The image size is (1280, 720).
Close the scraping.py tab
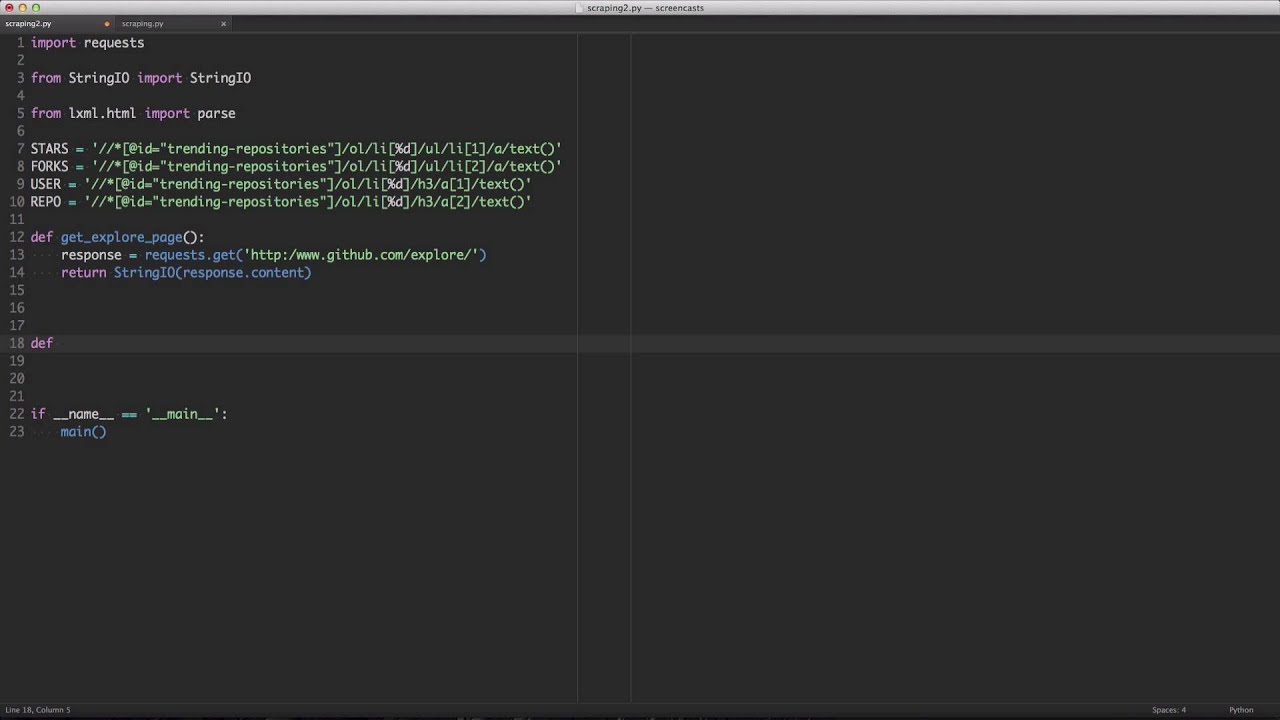click(x=223, y=23)
